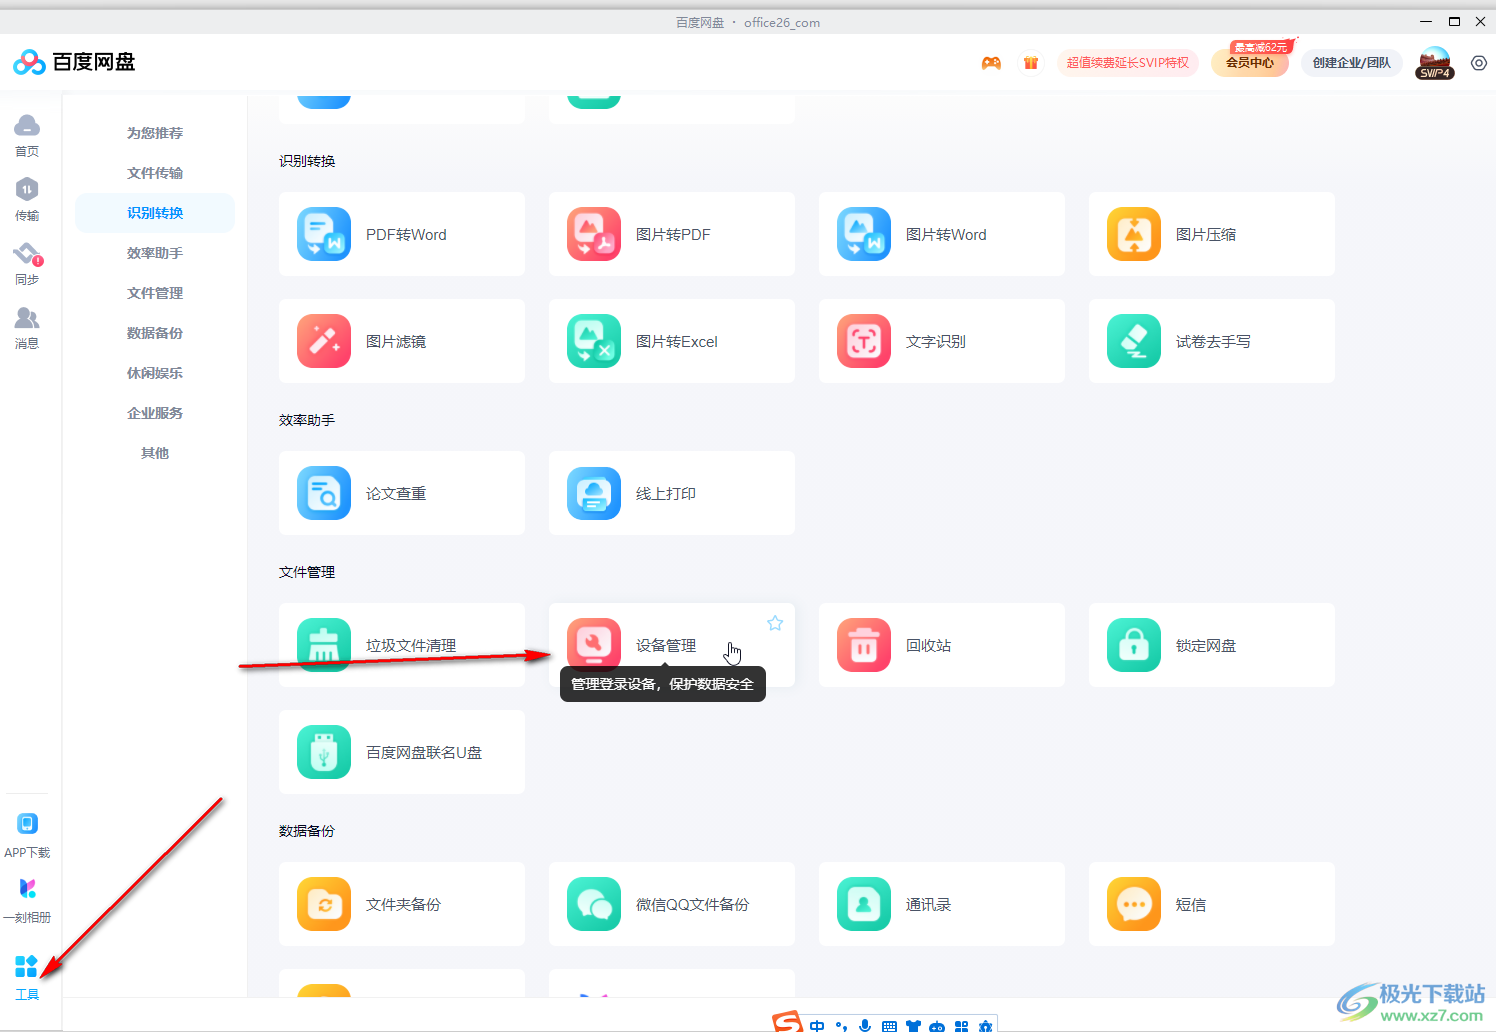The height and width of the screenshot is (1032, 1496).
Task: Open the 图片滤镜 filter tool
Action: [401, 341]
